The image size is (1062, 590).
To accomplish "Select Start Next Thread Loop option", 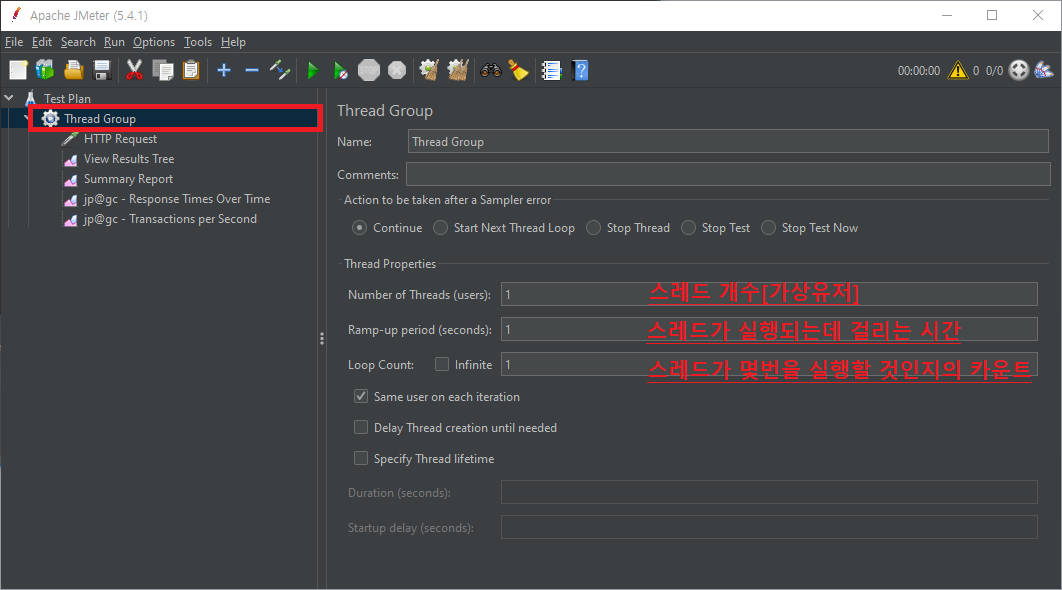I will [440, 228].
